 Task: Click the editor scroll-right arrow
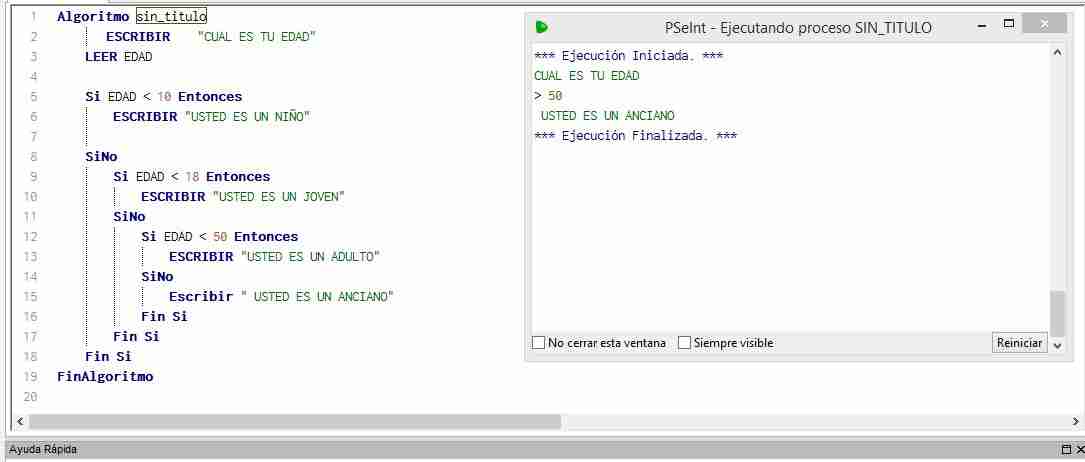coord(1076,421)
